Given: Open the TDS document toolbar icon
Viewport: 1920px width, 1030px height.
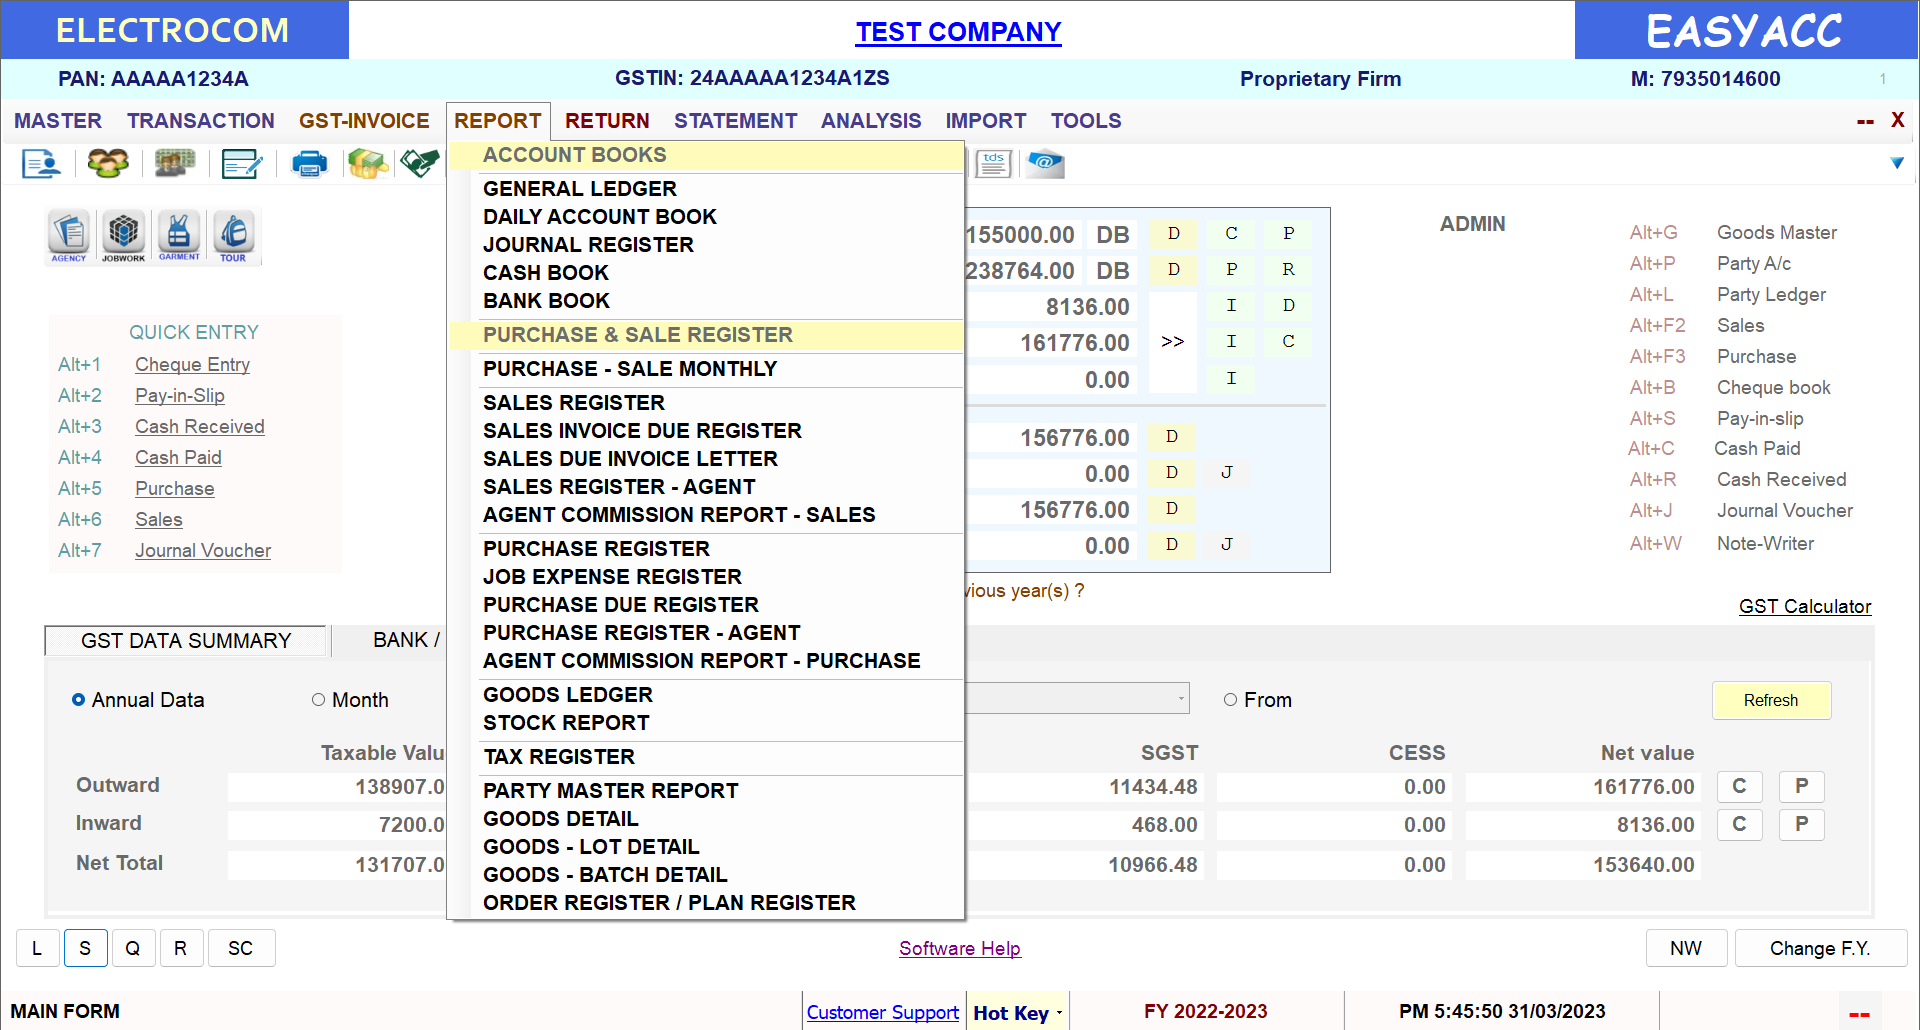Looking at the screenshot, I should coord(993,163).
